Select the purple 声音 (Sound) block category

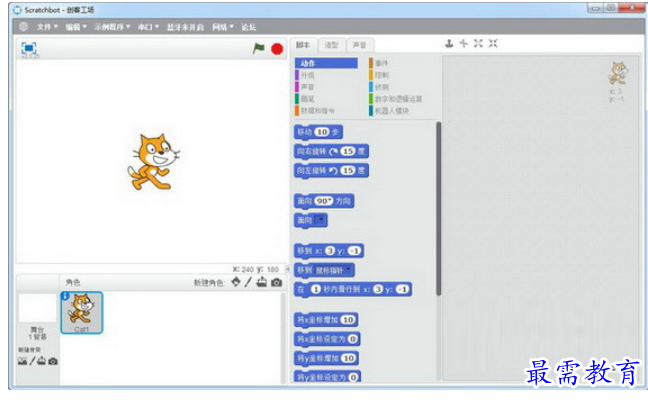point(305,87)
